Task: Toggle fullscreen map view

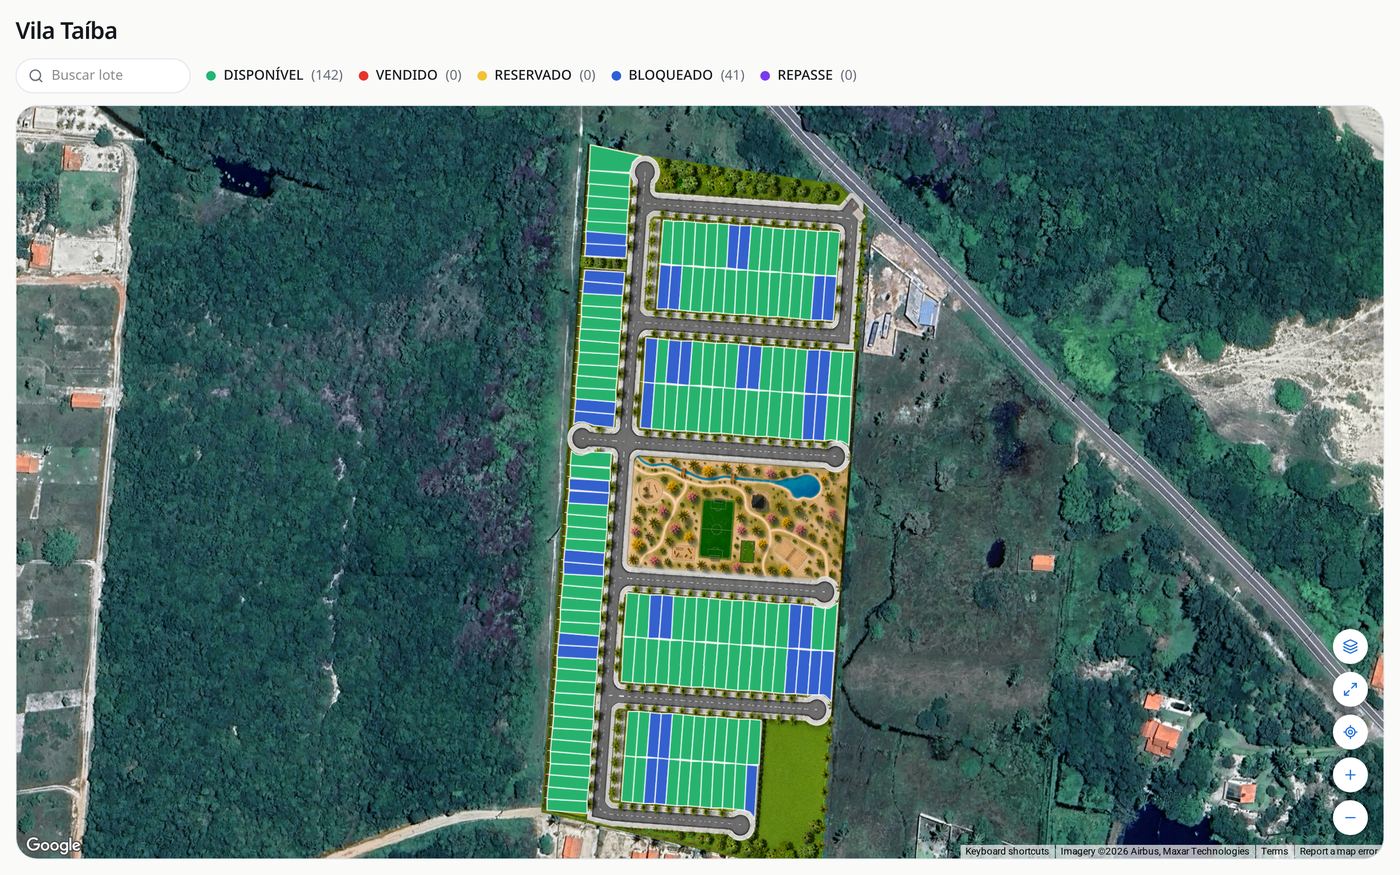Action: [x=1350, y=689]
